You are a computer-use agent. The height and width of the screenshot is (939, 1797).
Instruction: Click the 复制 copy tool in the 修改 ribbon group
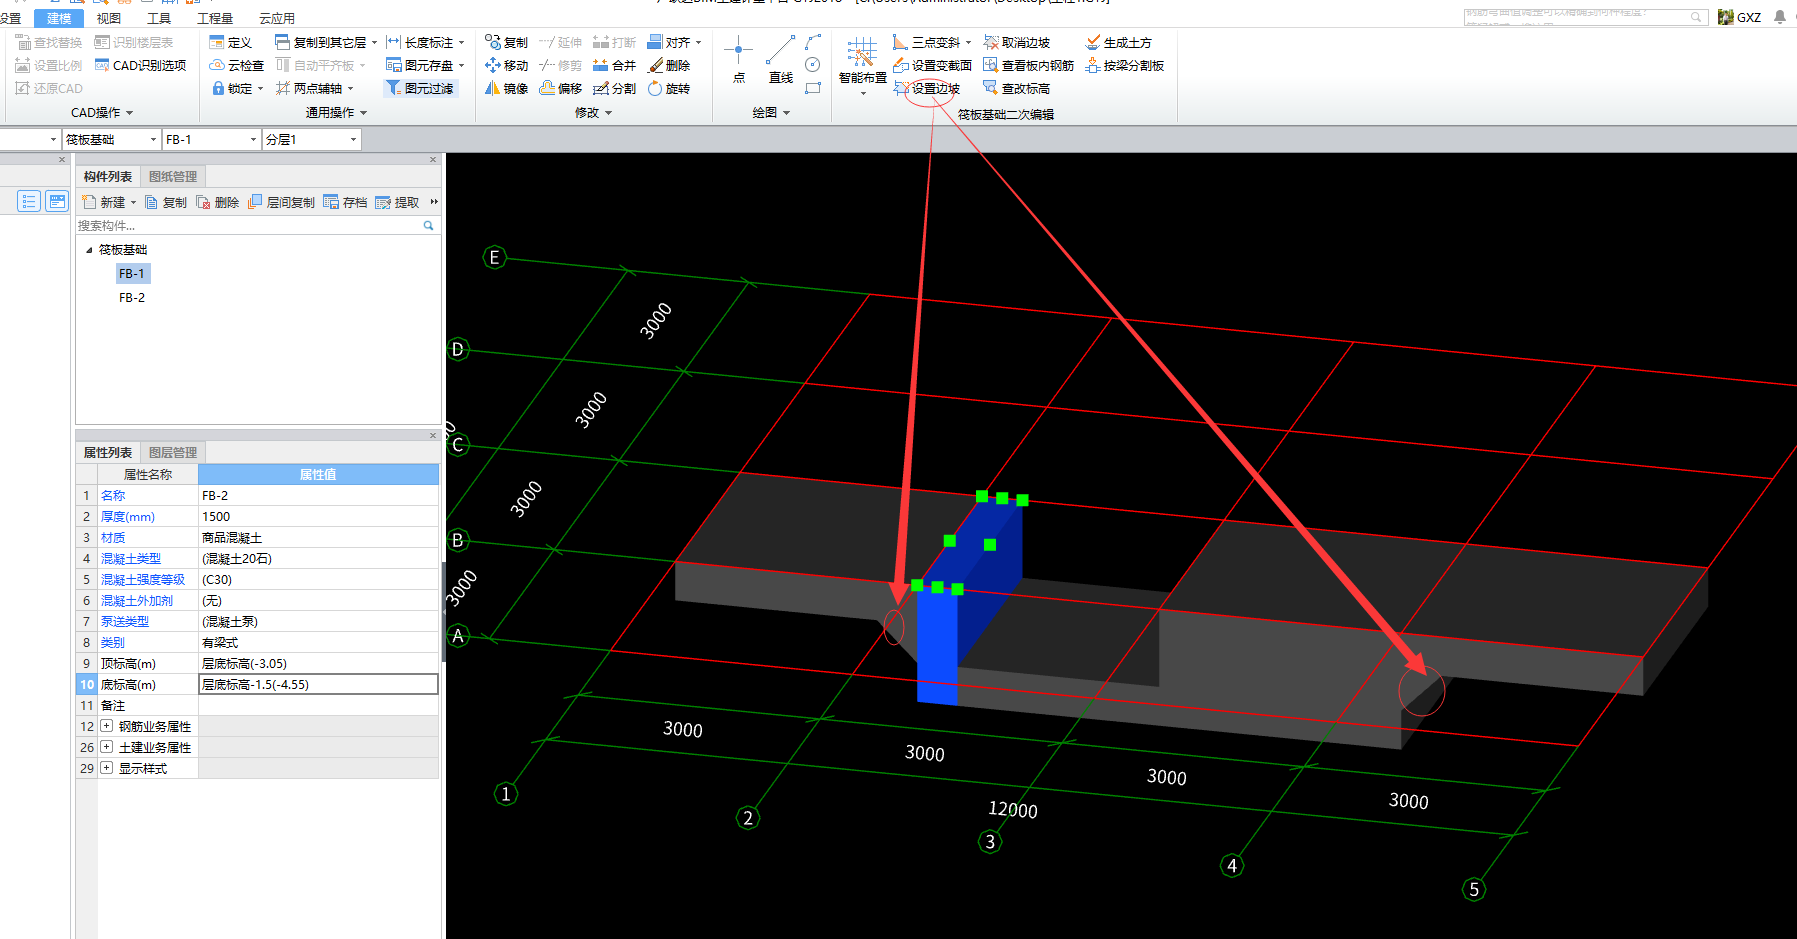pos(506,42)
